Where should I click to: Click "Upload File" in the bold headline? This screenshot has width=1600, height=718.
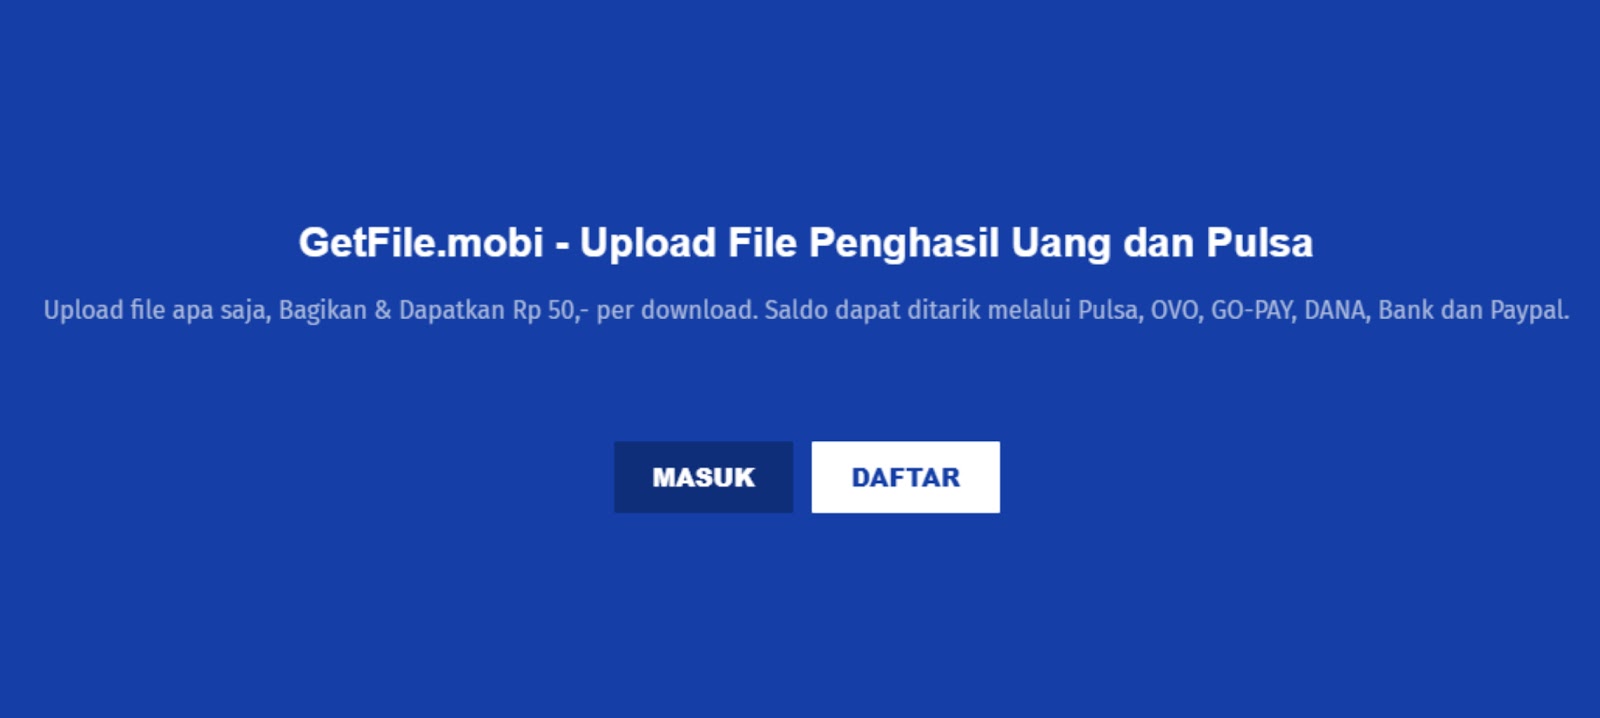coord(688,243)
